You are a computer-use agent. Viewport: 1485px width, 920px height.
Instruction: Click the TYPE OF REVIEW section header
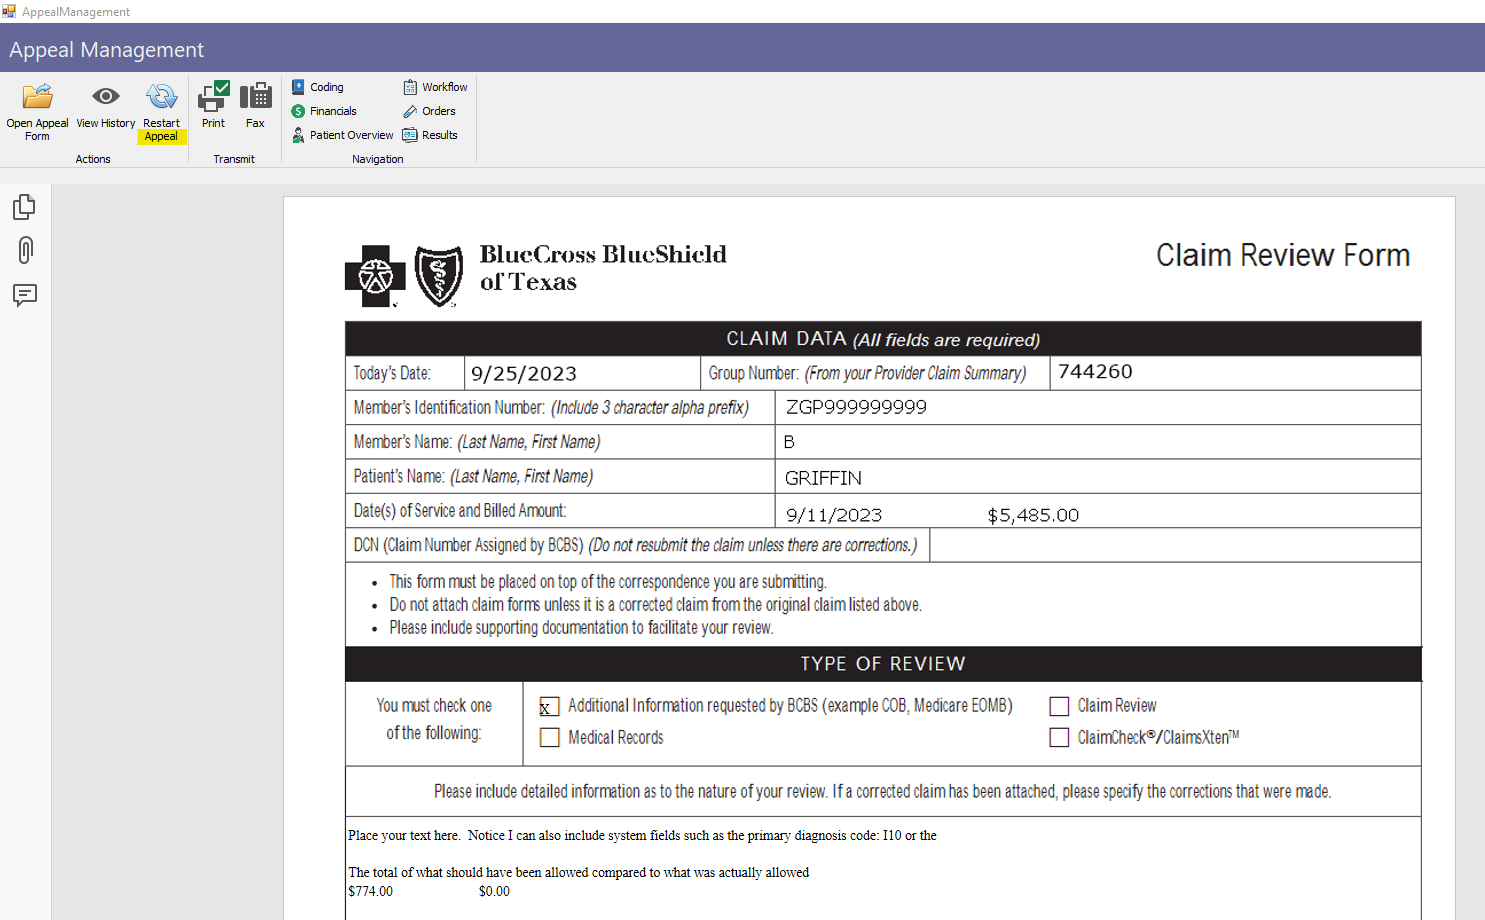tap(883, 664)
